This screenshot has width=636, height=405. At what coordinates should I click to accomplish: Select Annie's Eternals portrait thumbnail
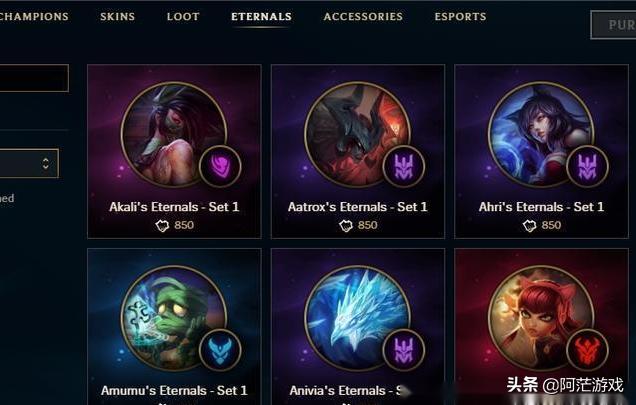click(541, 318)
